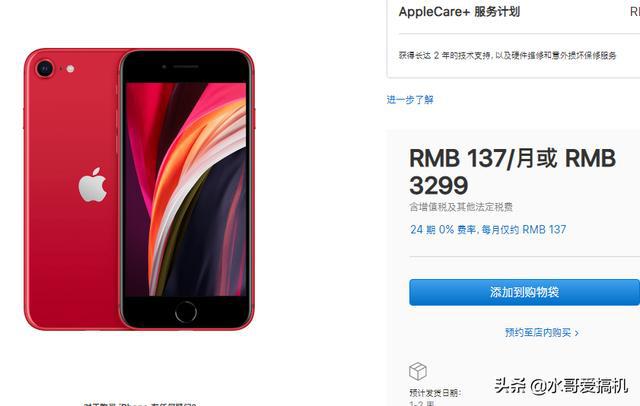
Task: Click the chevron after 预约至店内购买
Action: tap(577, 333)
